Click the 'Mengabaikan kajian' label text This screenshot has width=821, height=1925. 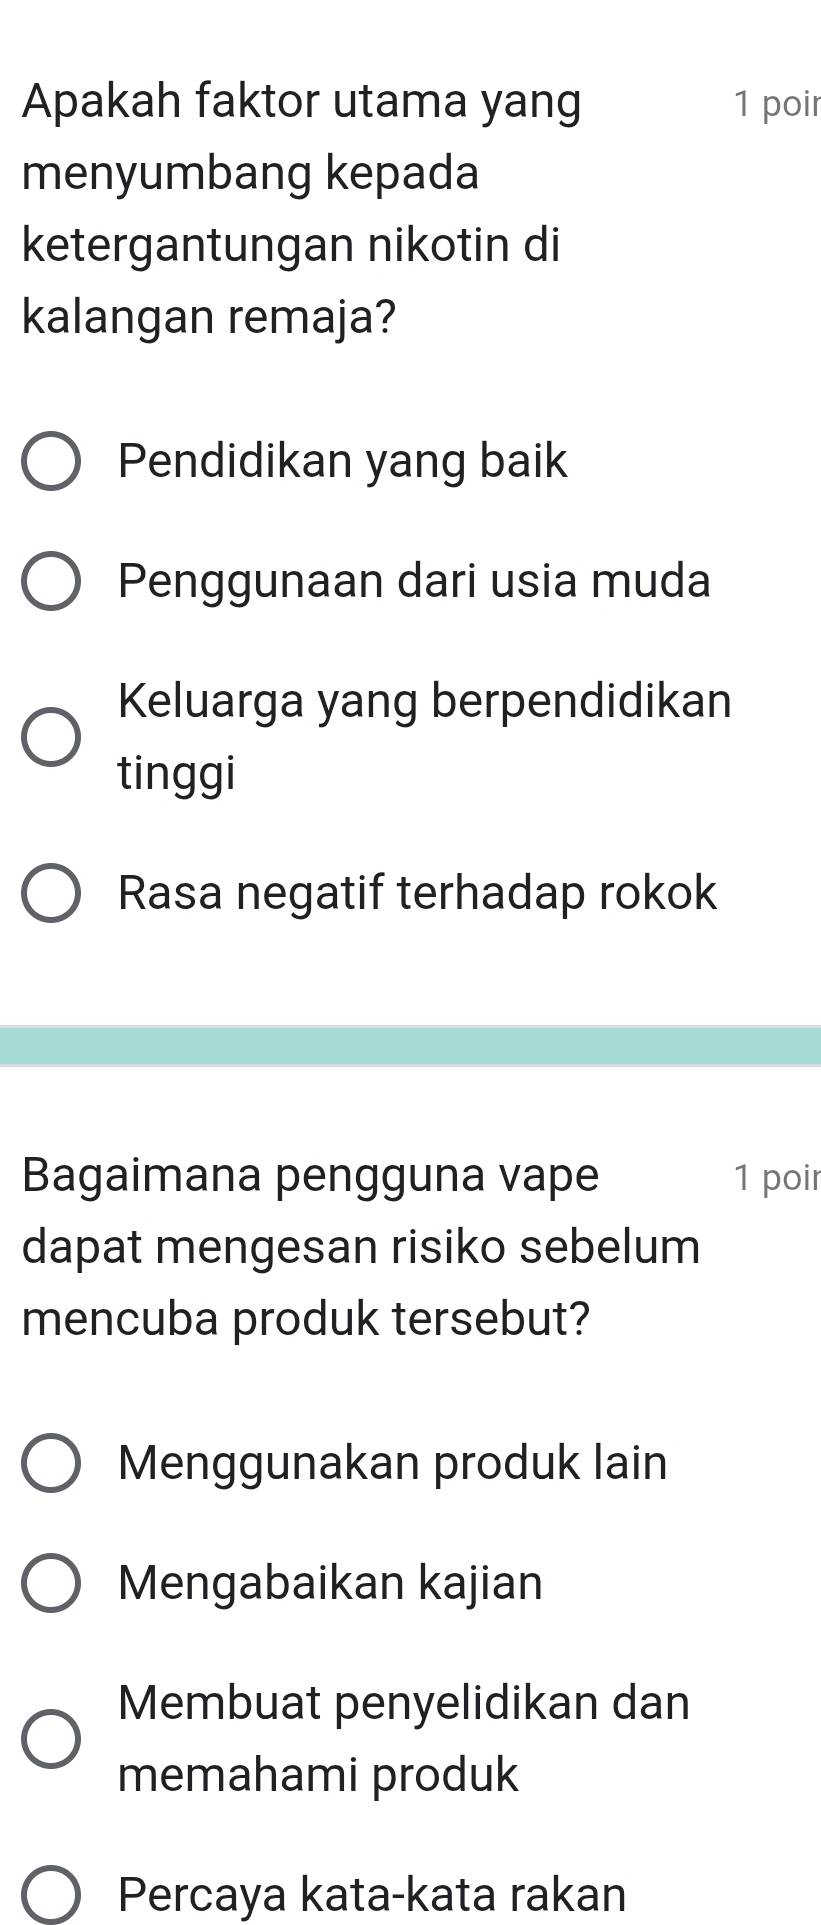click(330, 1583)
